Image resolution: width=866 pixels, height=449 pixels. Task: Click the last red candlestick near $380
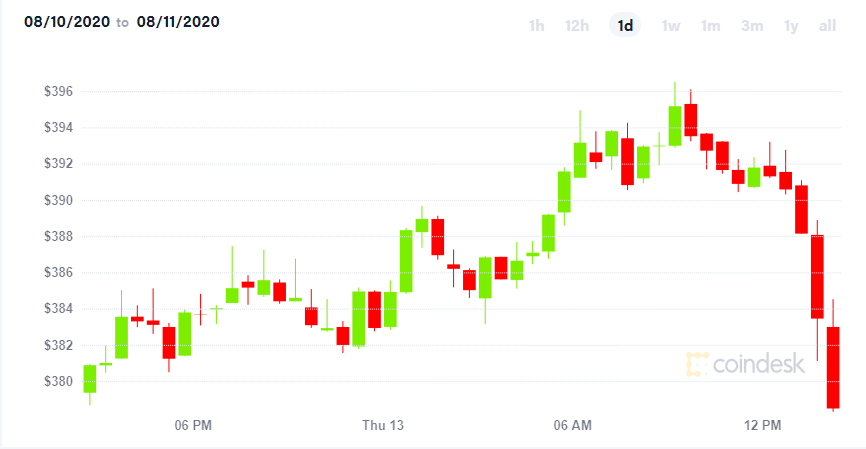tap(833, 368)
